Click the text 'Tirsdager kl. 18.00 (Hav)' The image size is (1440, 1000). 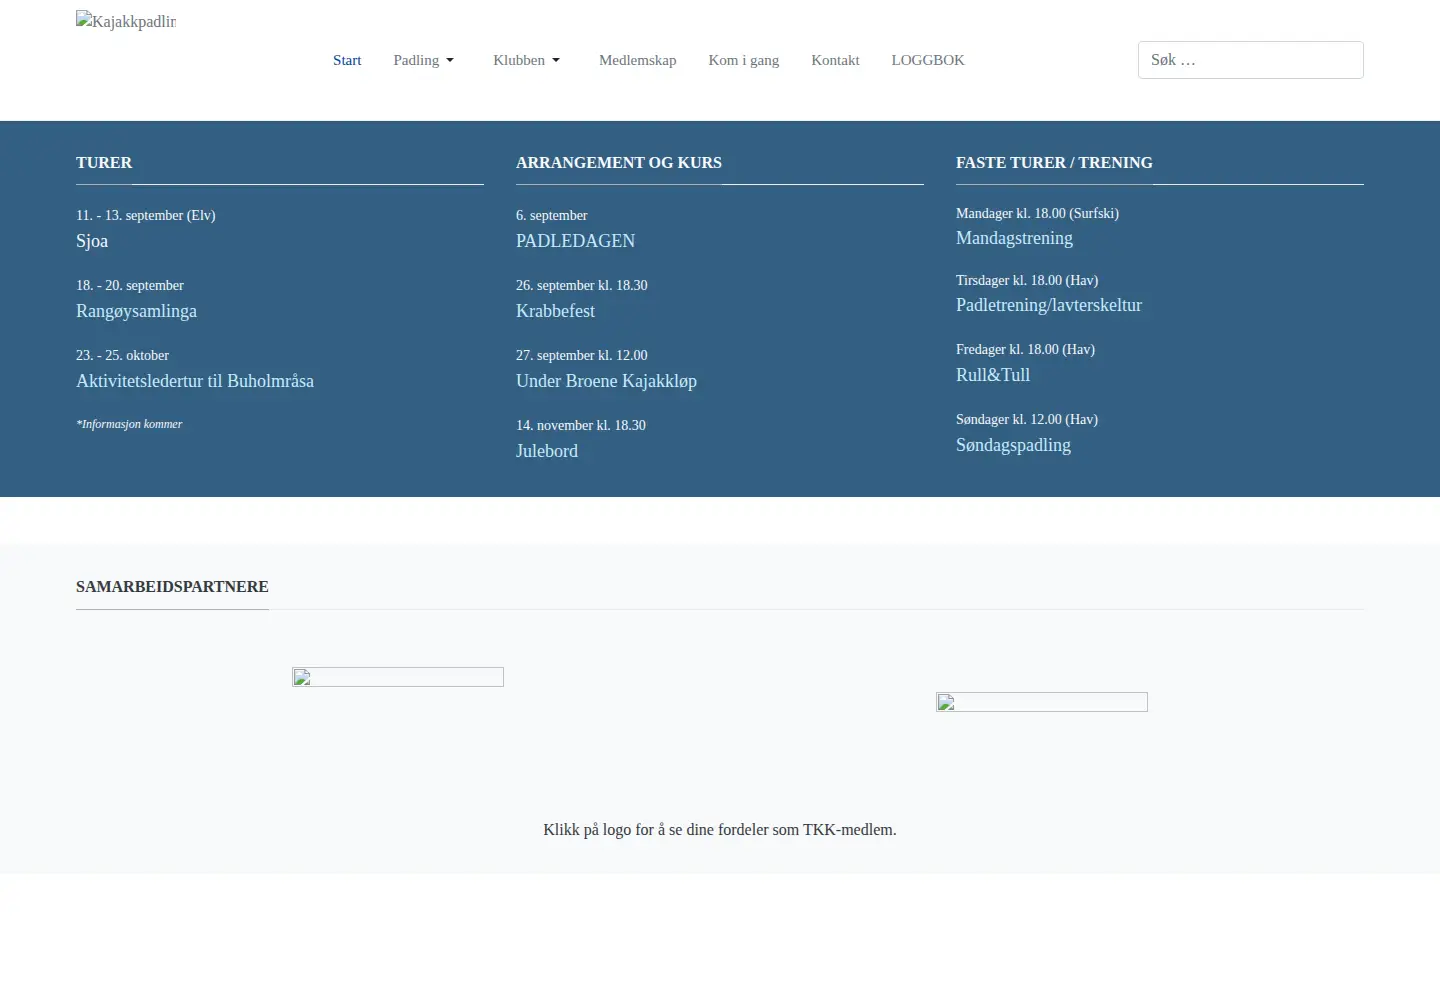(1027, 280)
